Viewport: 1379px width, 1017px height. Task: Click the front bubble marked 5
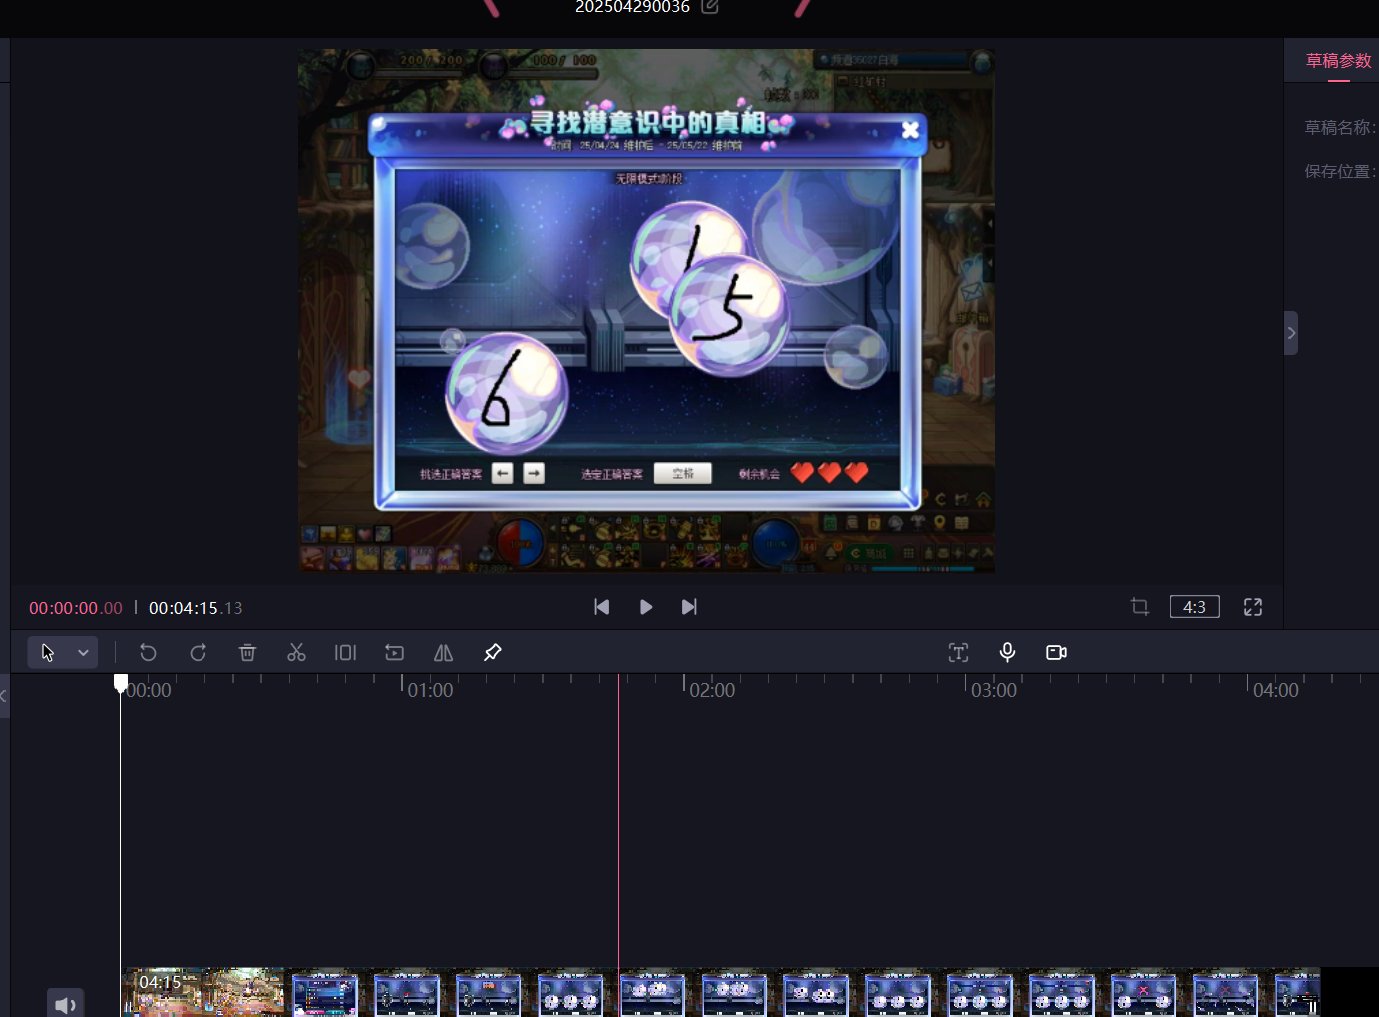coord(730,315)
